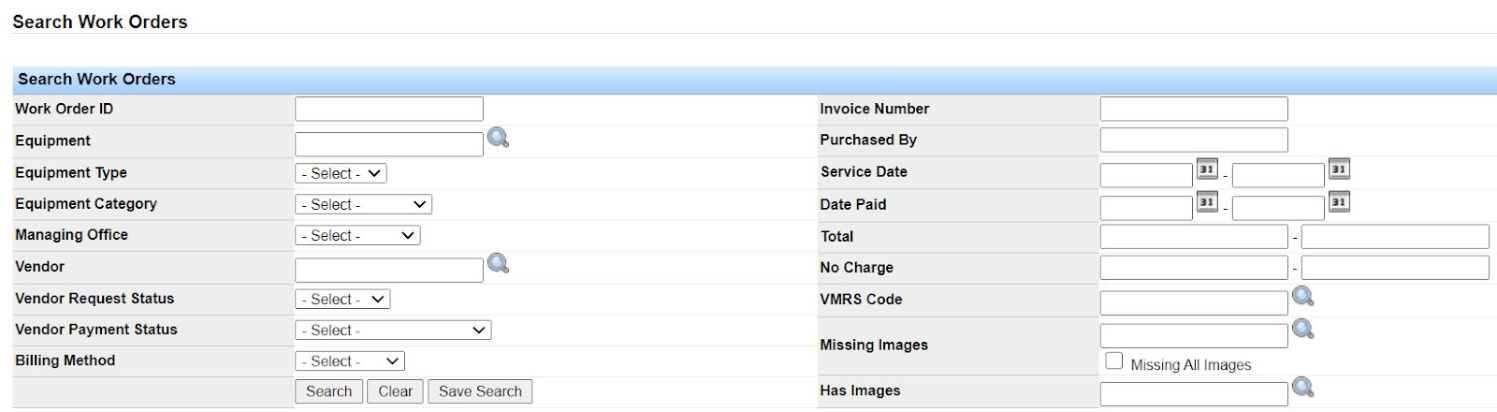1497x412 pixels.
Task: Focus the Vendor text field
Action: tap(389, 268)
